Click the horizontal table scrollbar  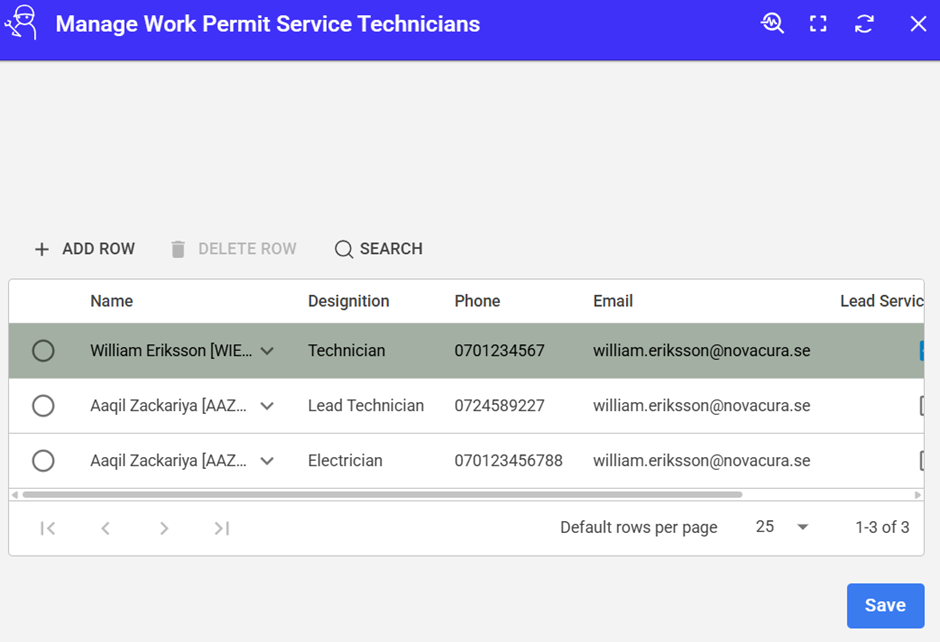coord(380,495)
